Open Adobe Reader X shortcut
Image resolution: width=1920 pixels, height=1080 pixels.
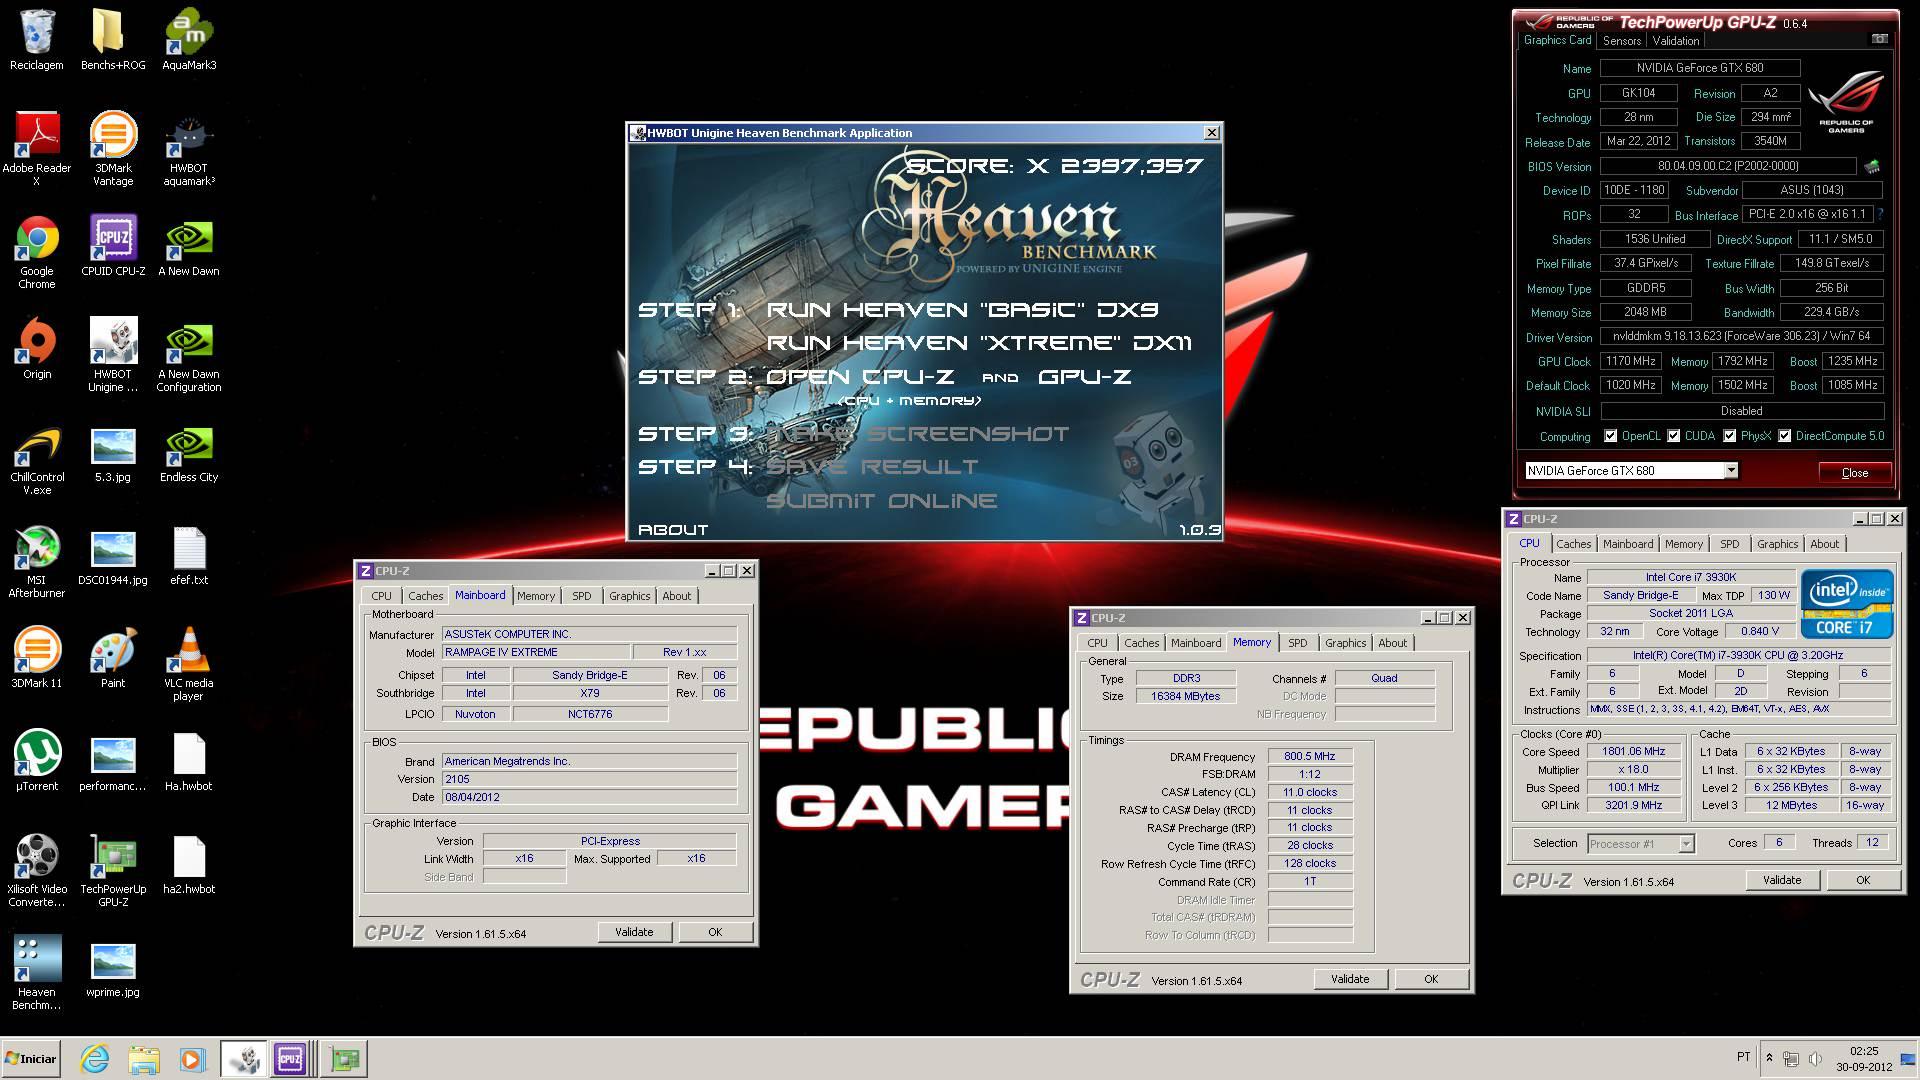tap(37, 149)
